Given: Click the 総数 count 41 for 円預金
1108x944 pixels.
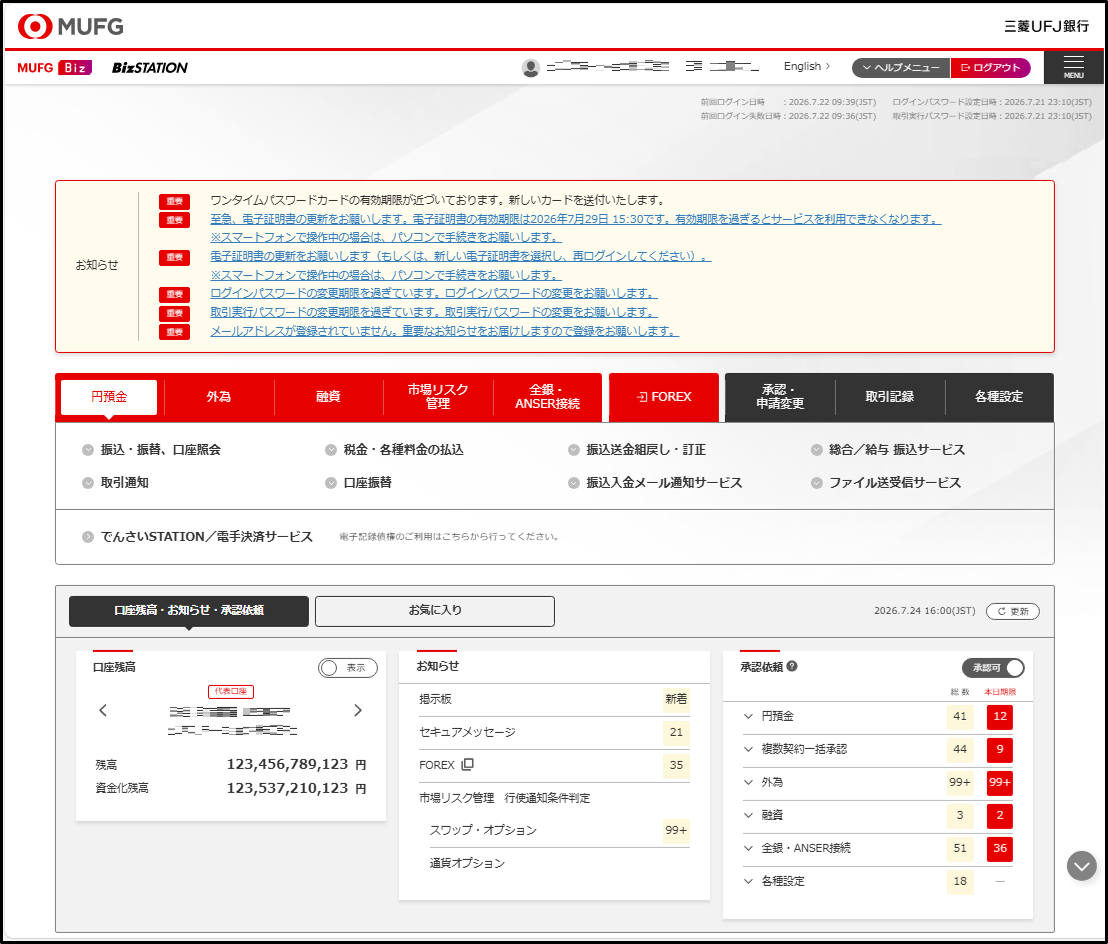Looking at the screenshot, I should coord(960,716).
